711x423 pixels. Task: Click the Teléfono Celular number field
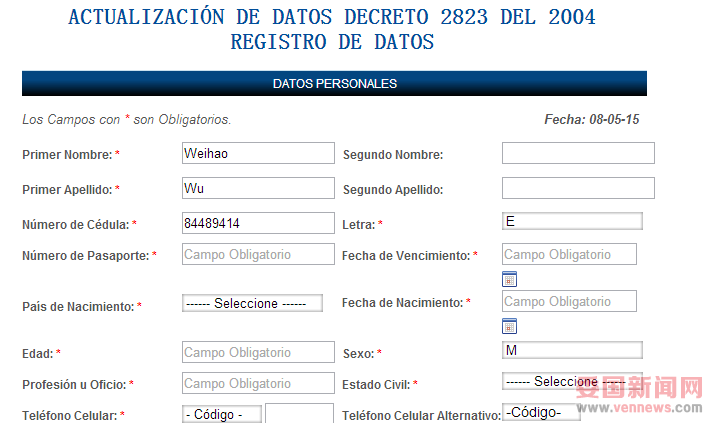pos(299,413)
